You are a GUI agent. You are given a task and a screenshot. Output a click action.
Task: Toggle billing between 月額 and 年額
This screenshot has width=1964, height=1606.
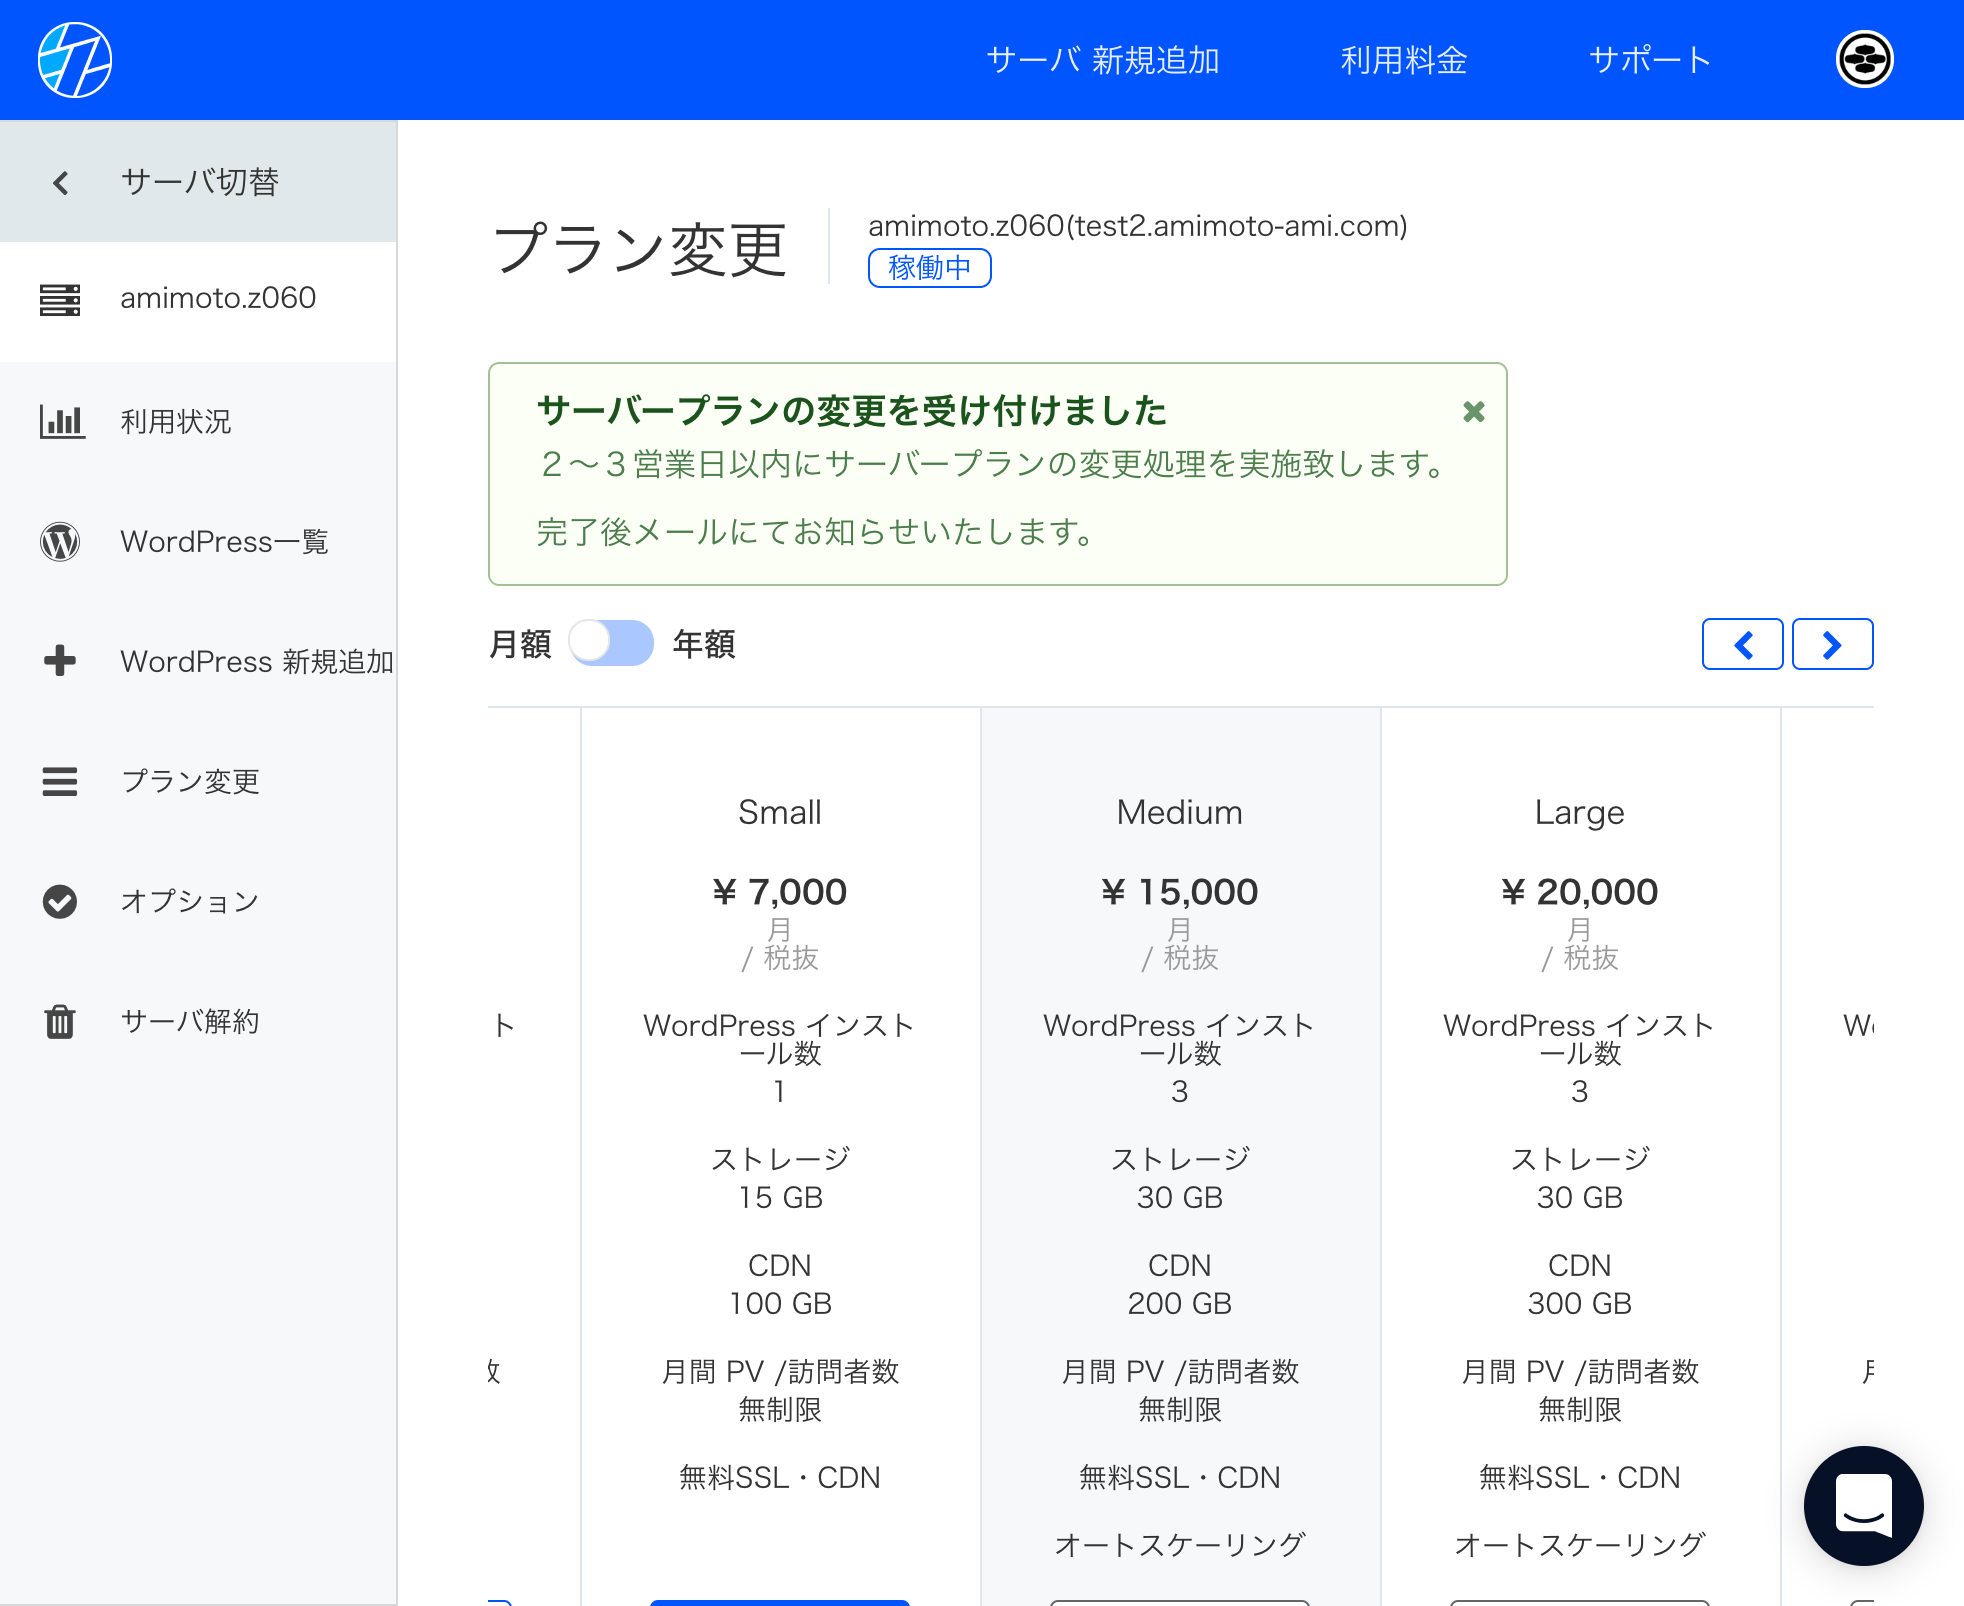coord(611,643)
